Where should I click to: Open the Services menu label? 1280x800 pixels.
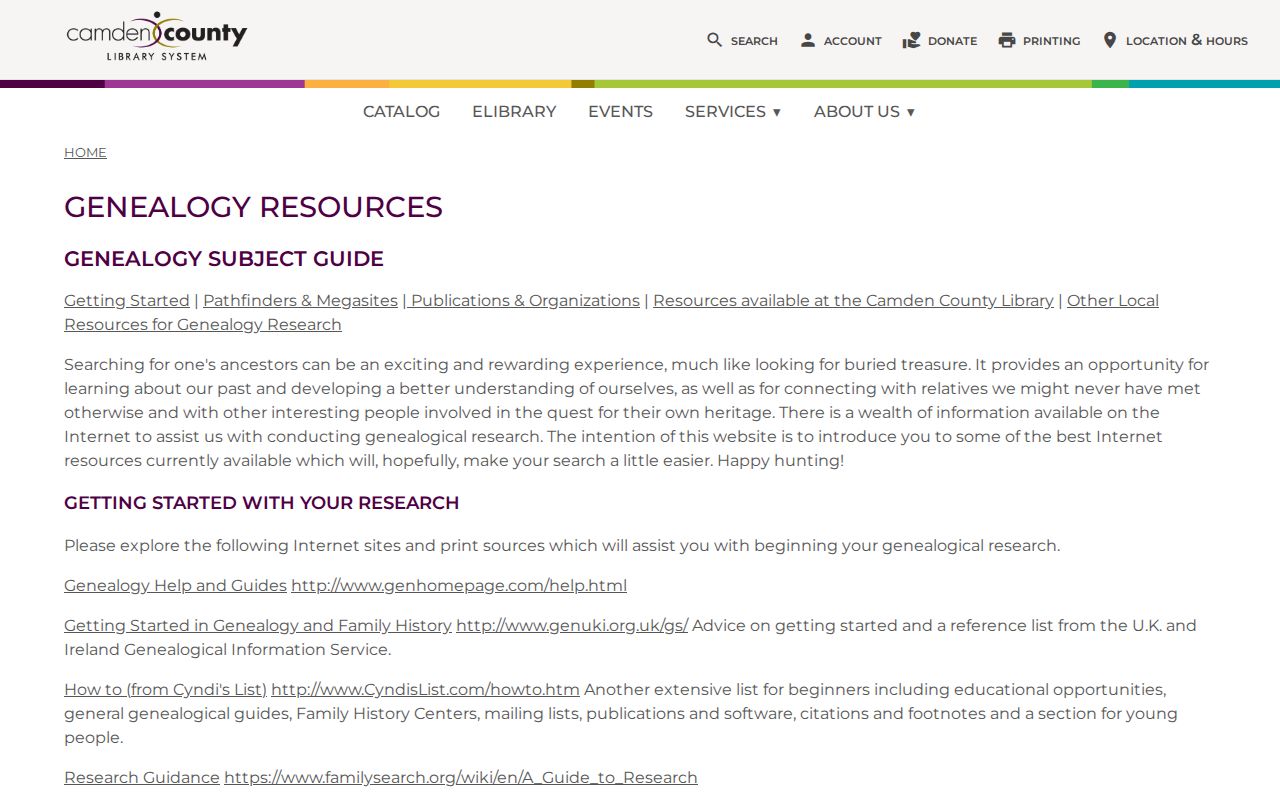(x=725, y=112)
